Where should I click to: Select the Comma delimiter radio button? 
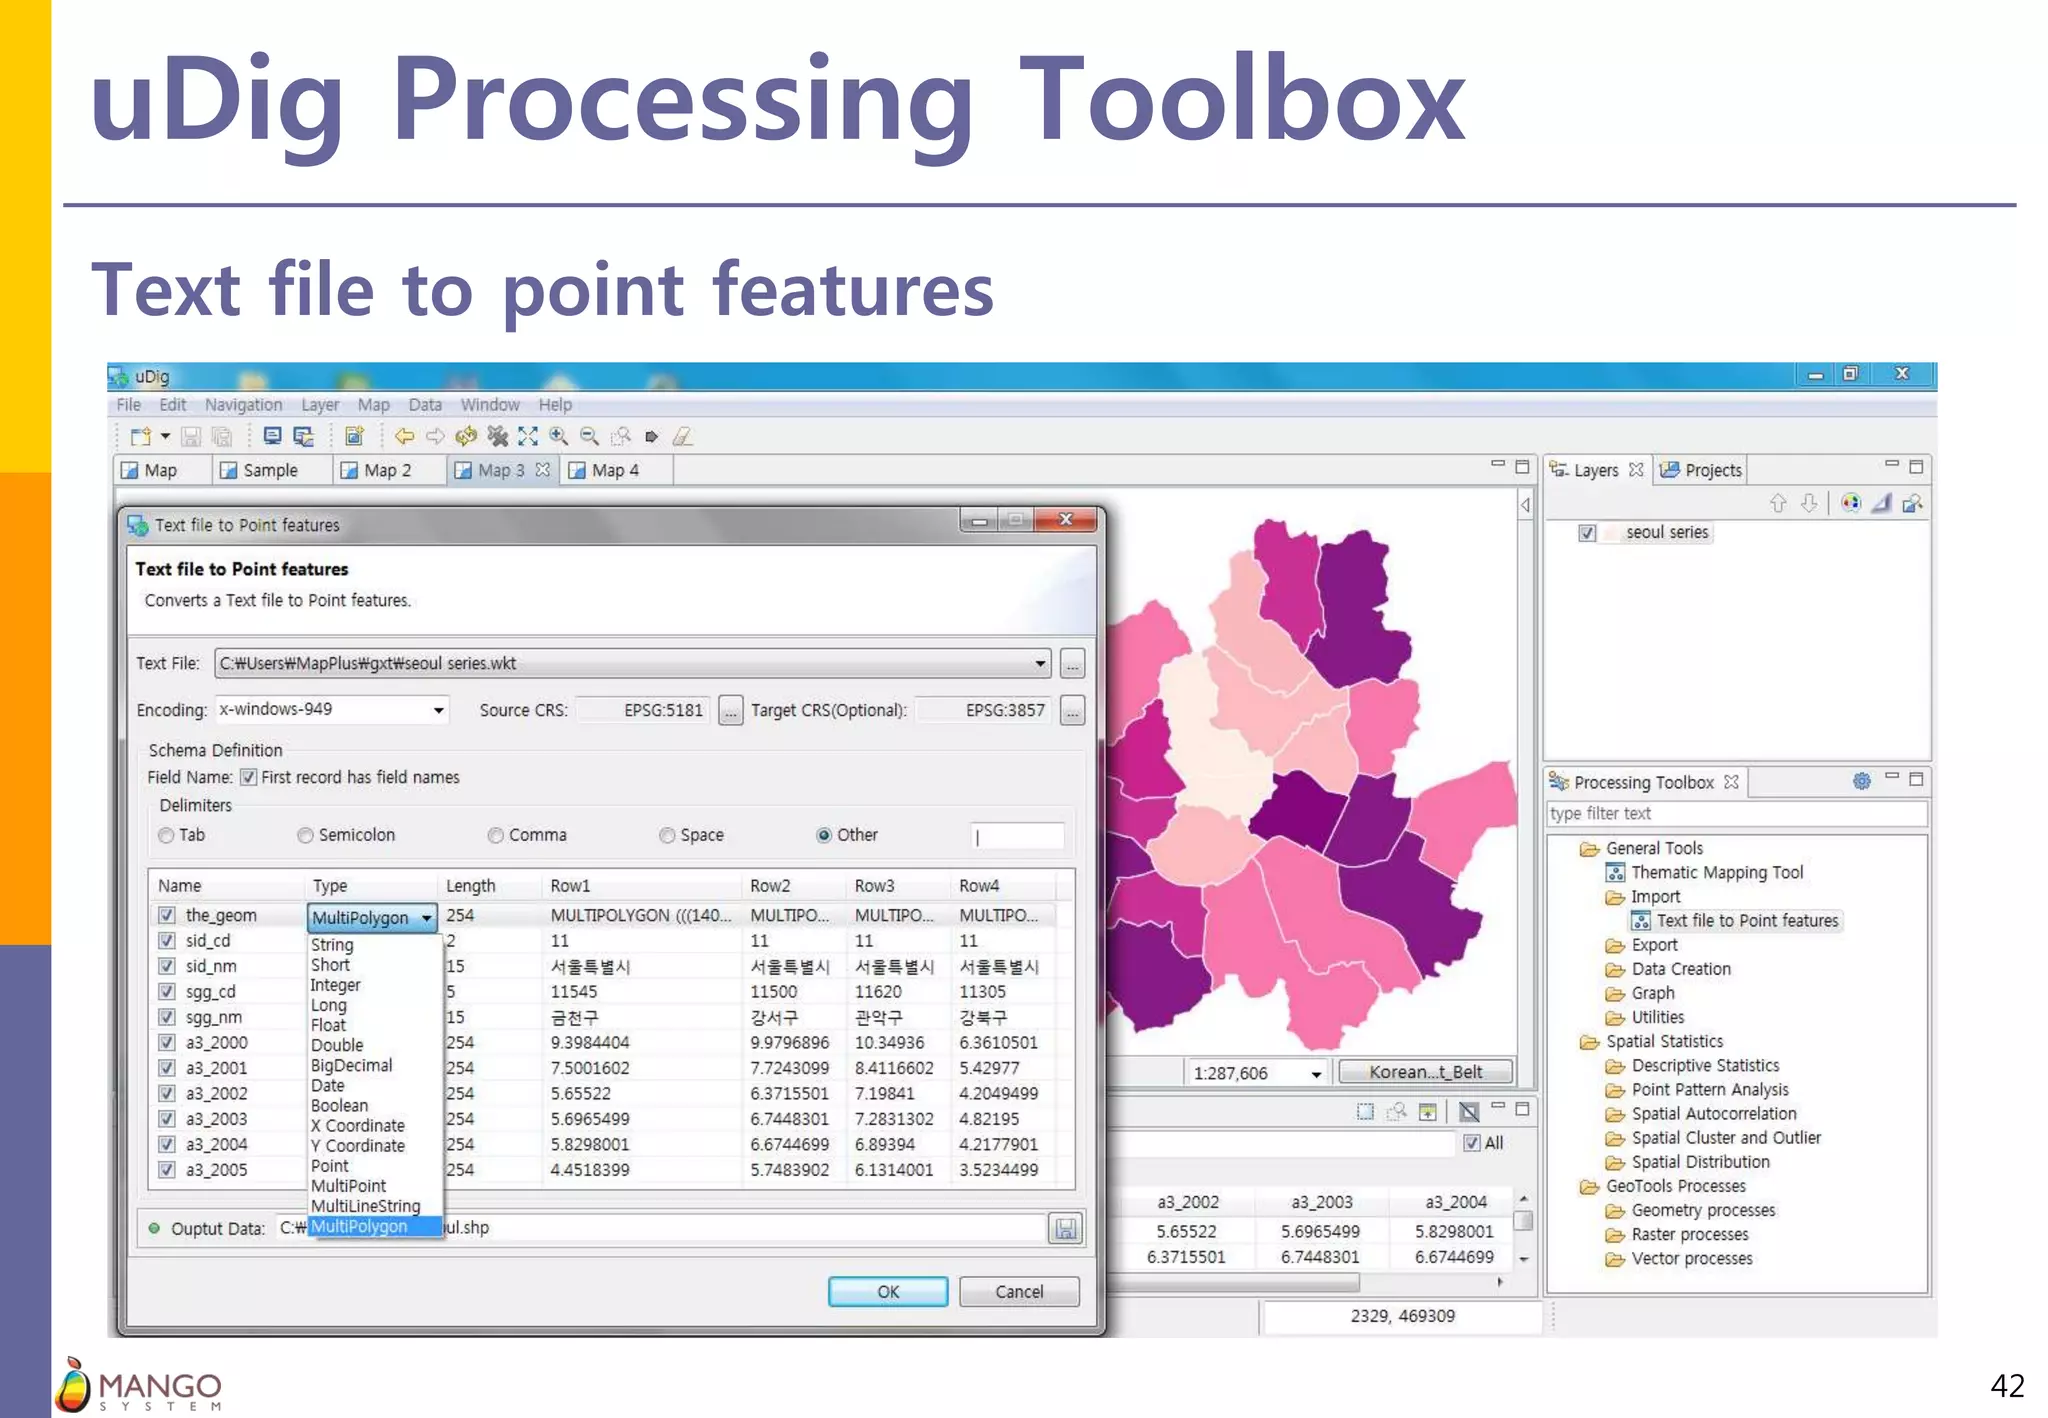click(496, 835)
